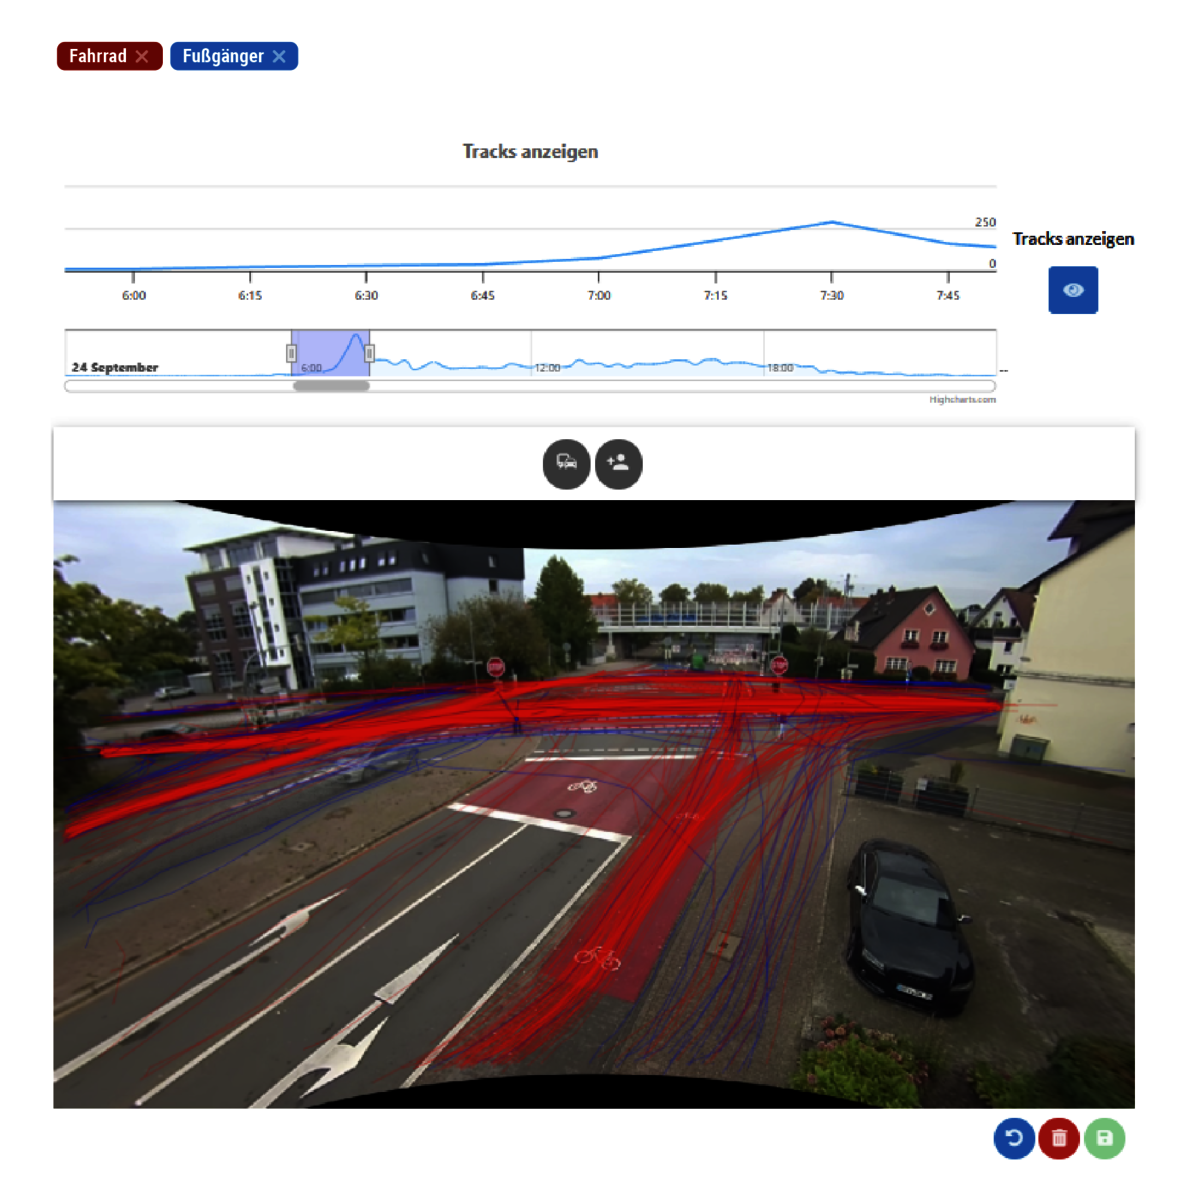
Task: Click the right range slider handle
Action: 369,353
